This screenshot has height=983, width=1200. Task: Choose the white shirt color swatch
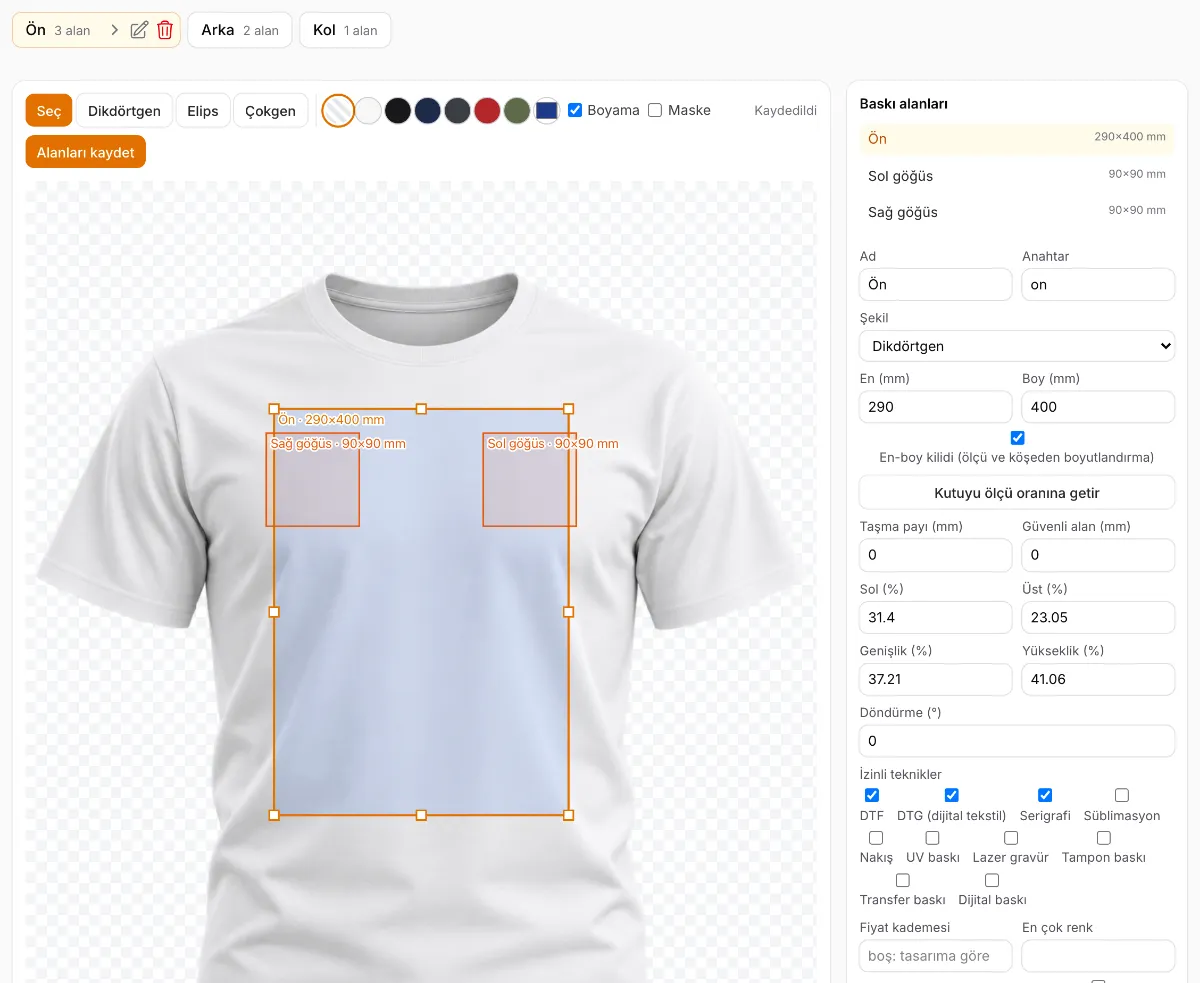tap(369, 110)
